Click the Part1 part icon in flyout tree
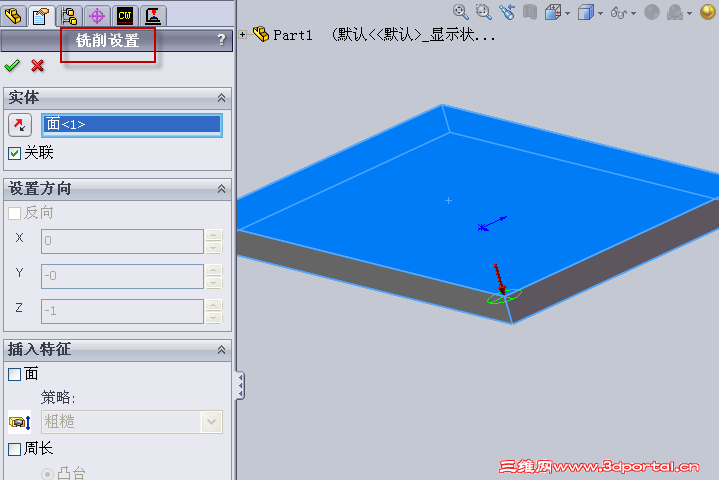The width and height of the screenshot is (719, 480). pos(261,34)
